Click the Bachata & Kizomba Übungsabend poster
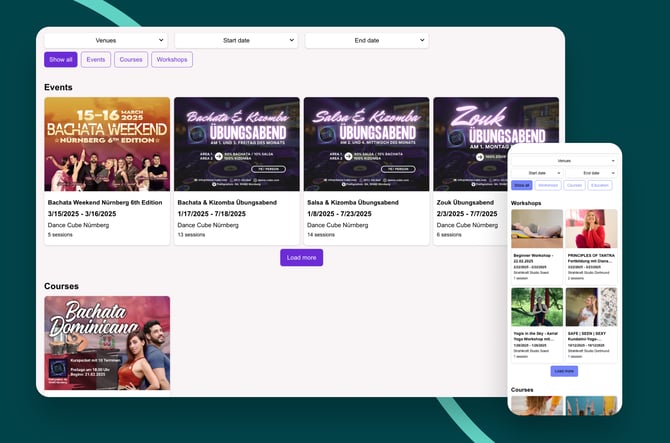 click(x=236, y=144)
